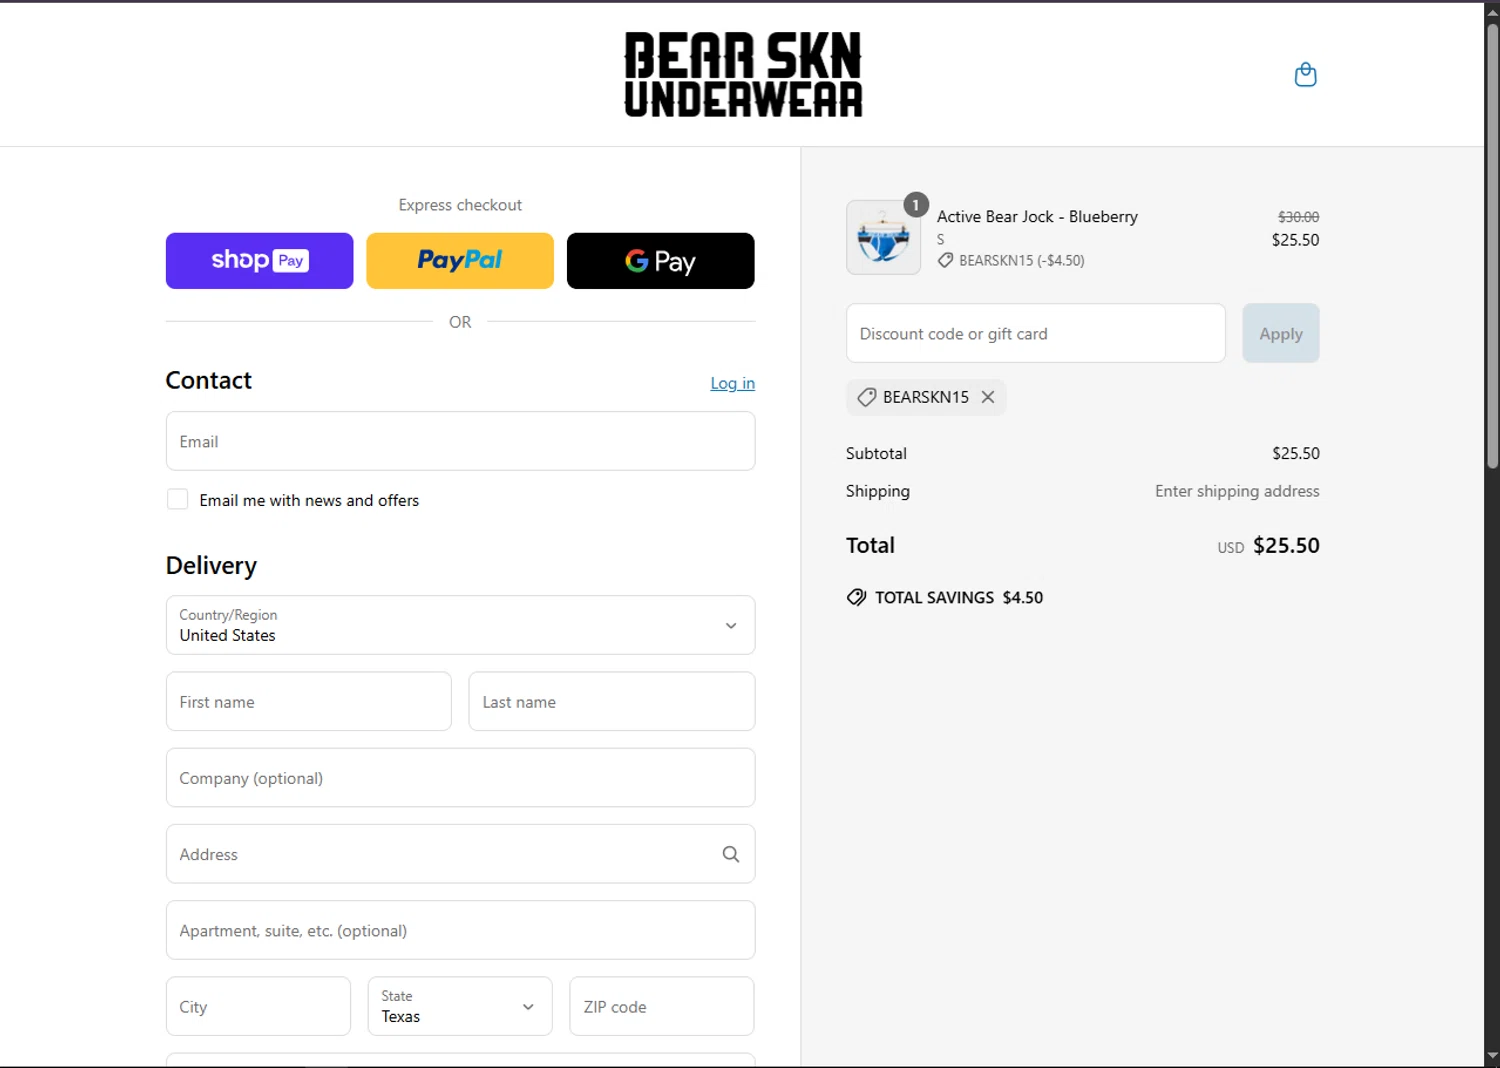Click the TOTAL SAVINGS $4.50 text
The image size is (1500, 1068).
[959, 597]
